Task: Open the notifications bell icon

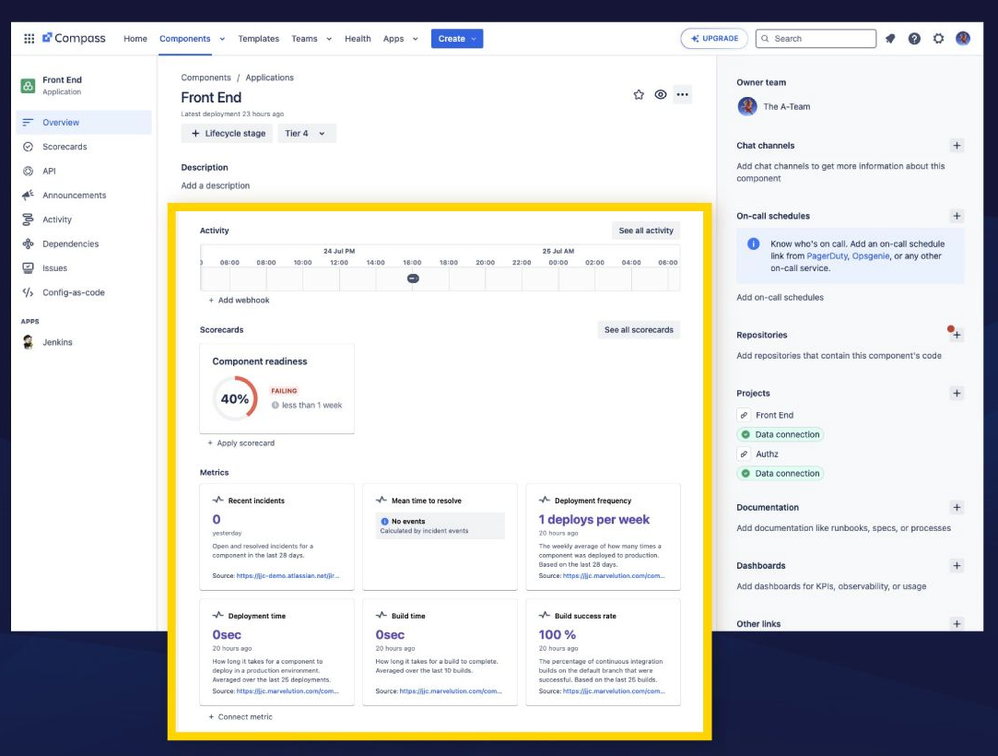Action: [x=890, y=39]
